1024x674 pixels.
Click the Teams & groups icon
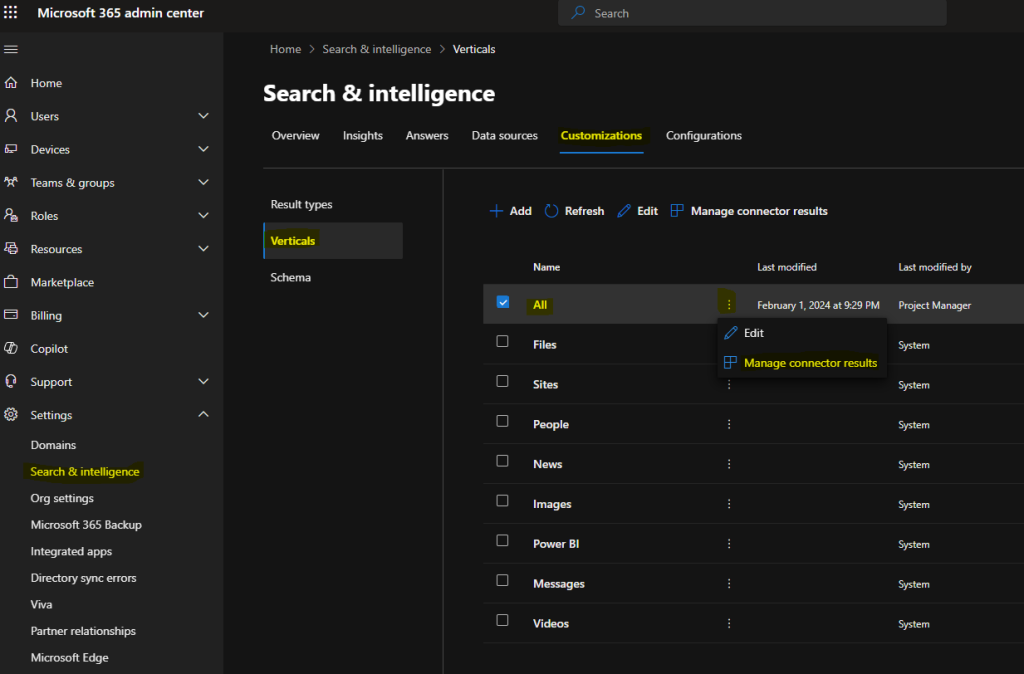tap(11, 182)
